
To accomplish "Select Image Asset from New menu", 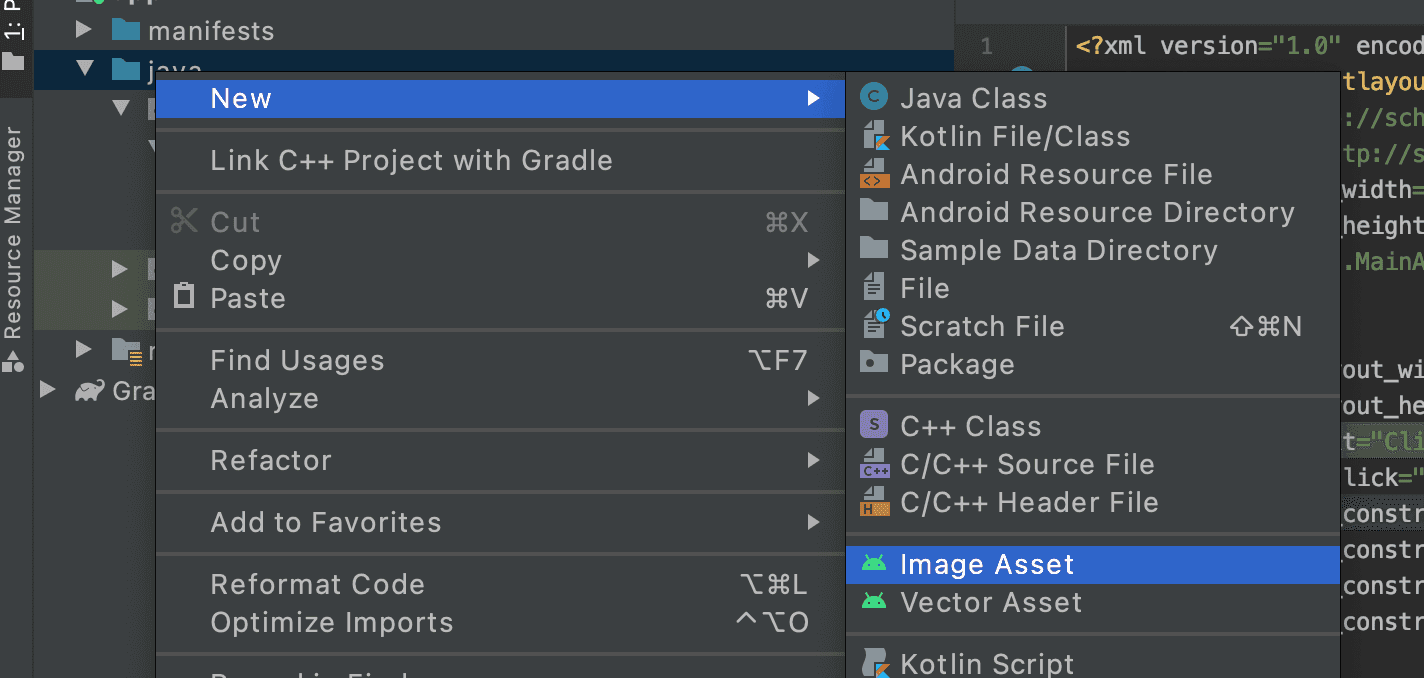I will (987, 564).
